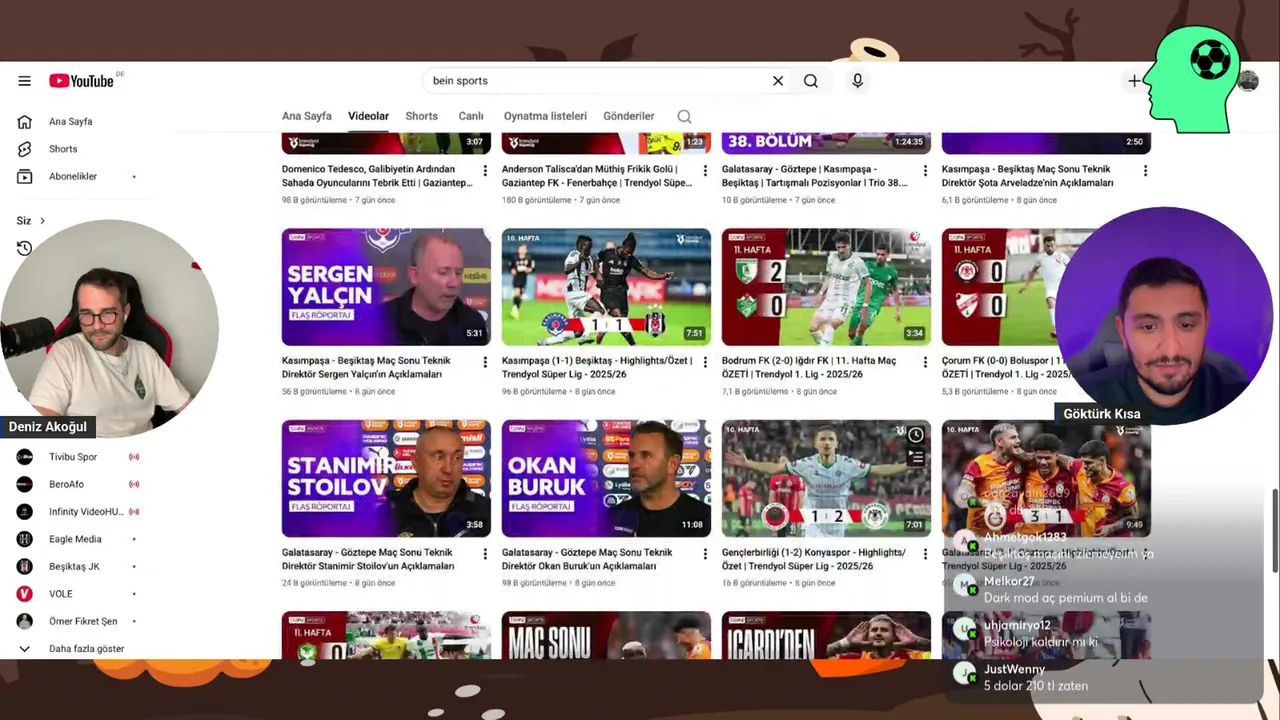Open options for Anderson Talisca video
Image resolution: width=1280 pixels, height=720 pixels.
click(705, 171)
